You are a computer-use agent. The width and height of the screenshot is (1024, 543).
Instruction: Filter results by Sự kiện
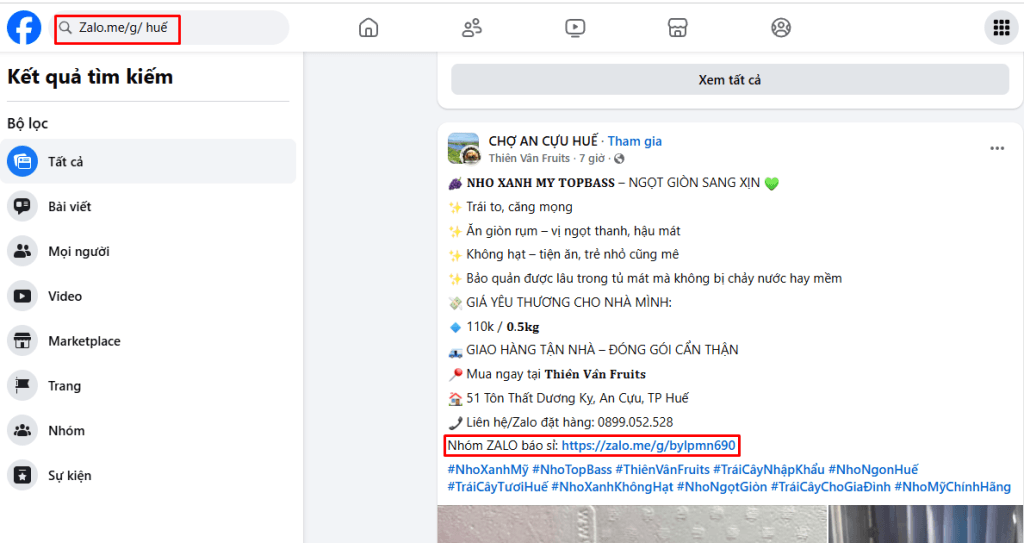(69, 476)
